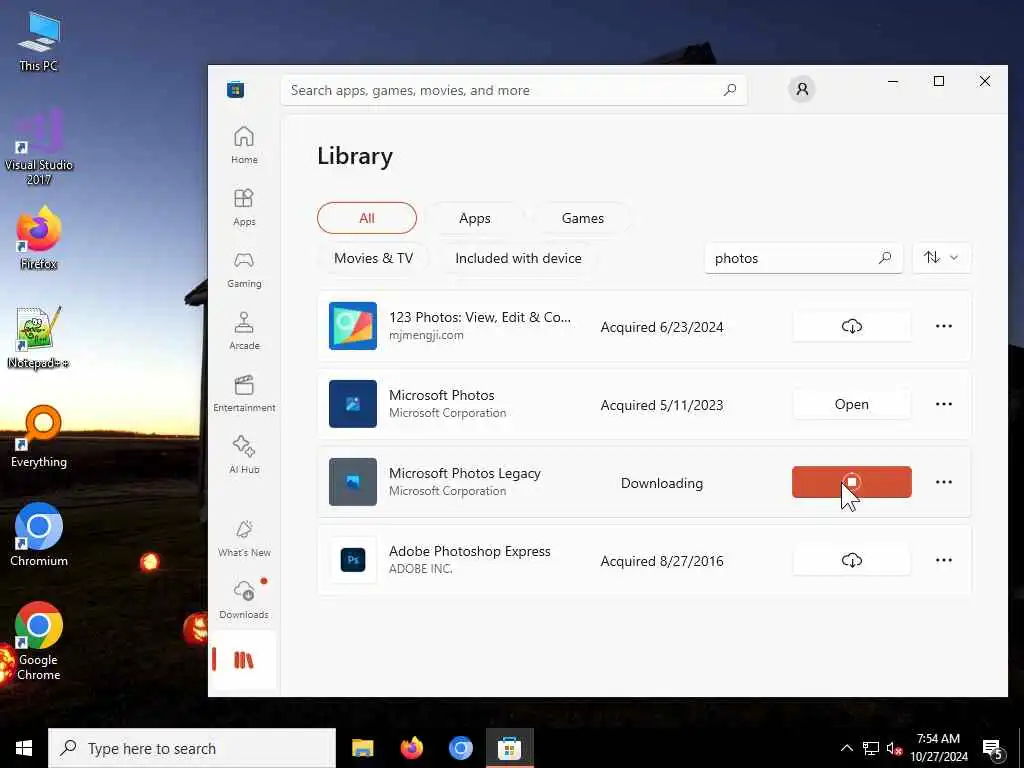
Task: Select the Apps filter tab
Action: click(475, 218)
